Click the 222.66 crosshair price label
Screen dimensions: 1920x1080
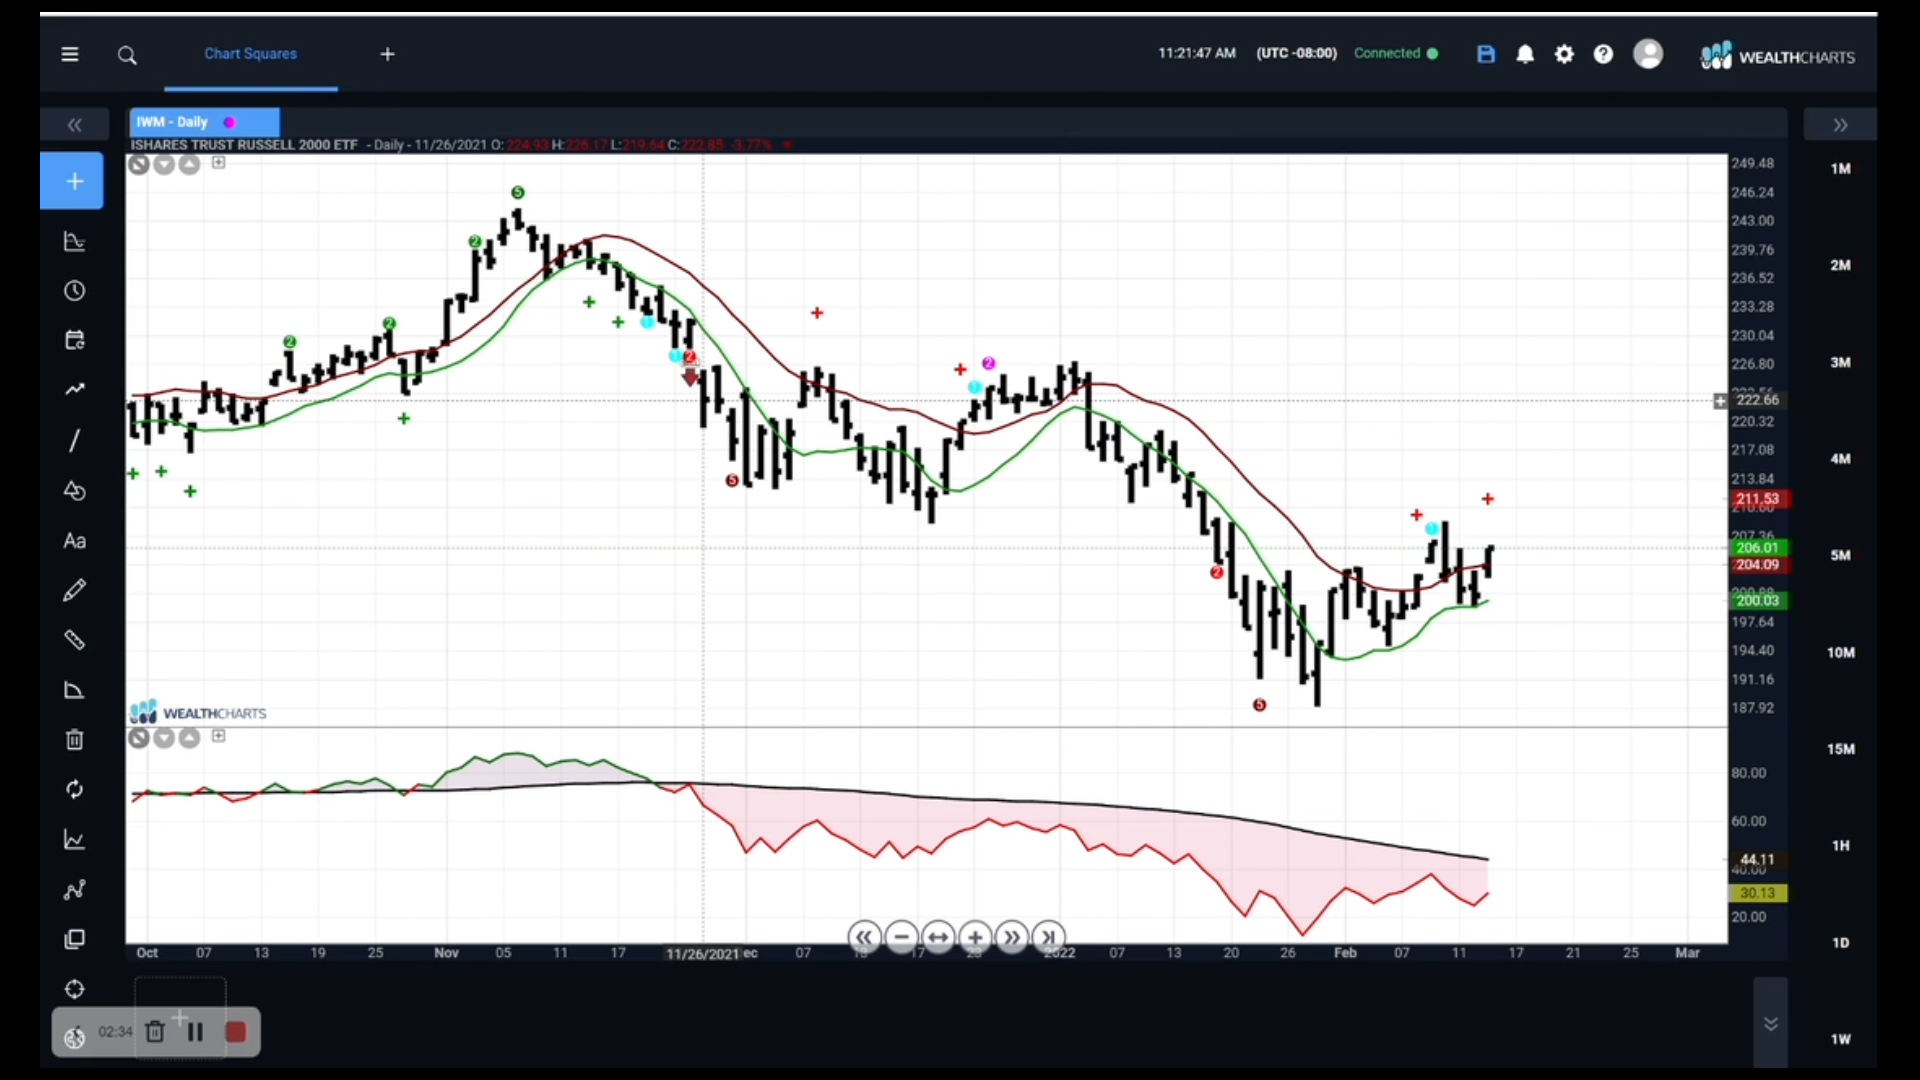[x=1757, y=400]
